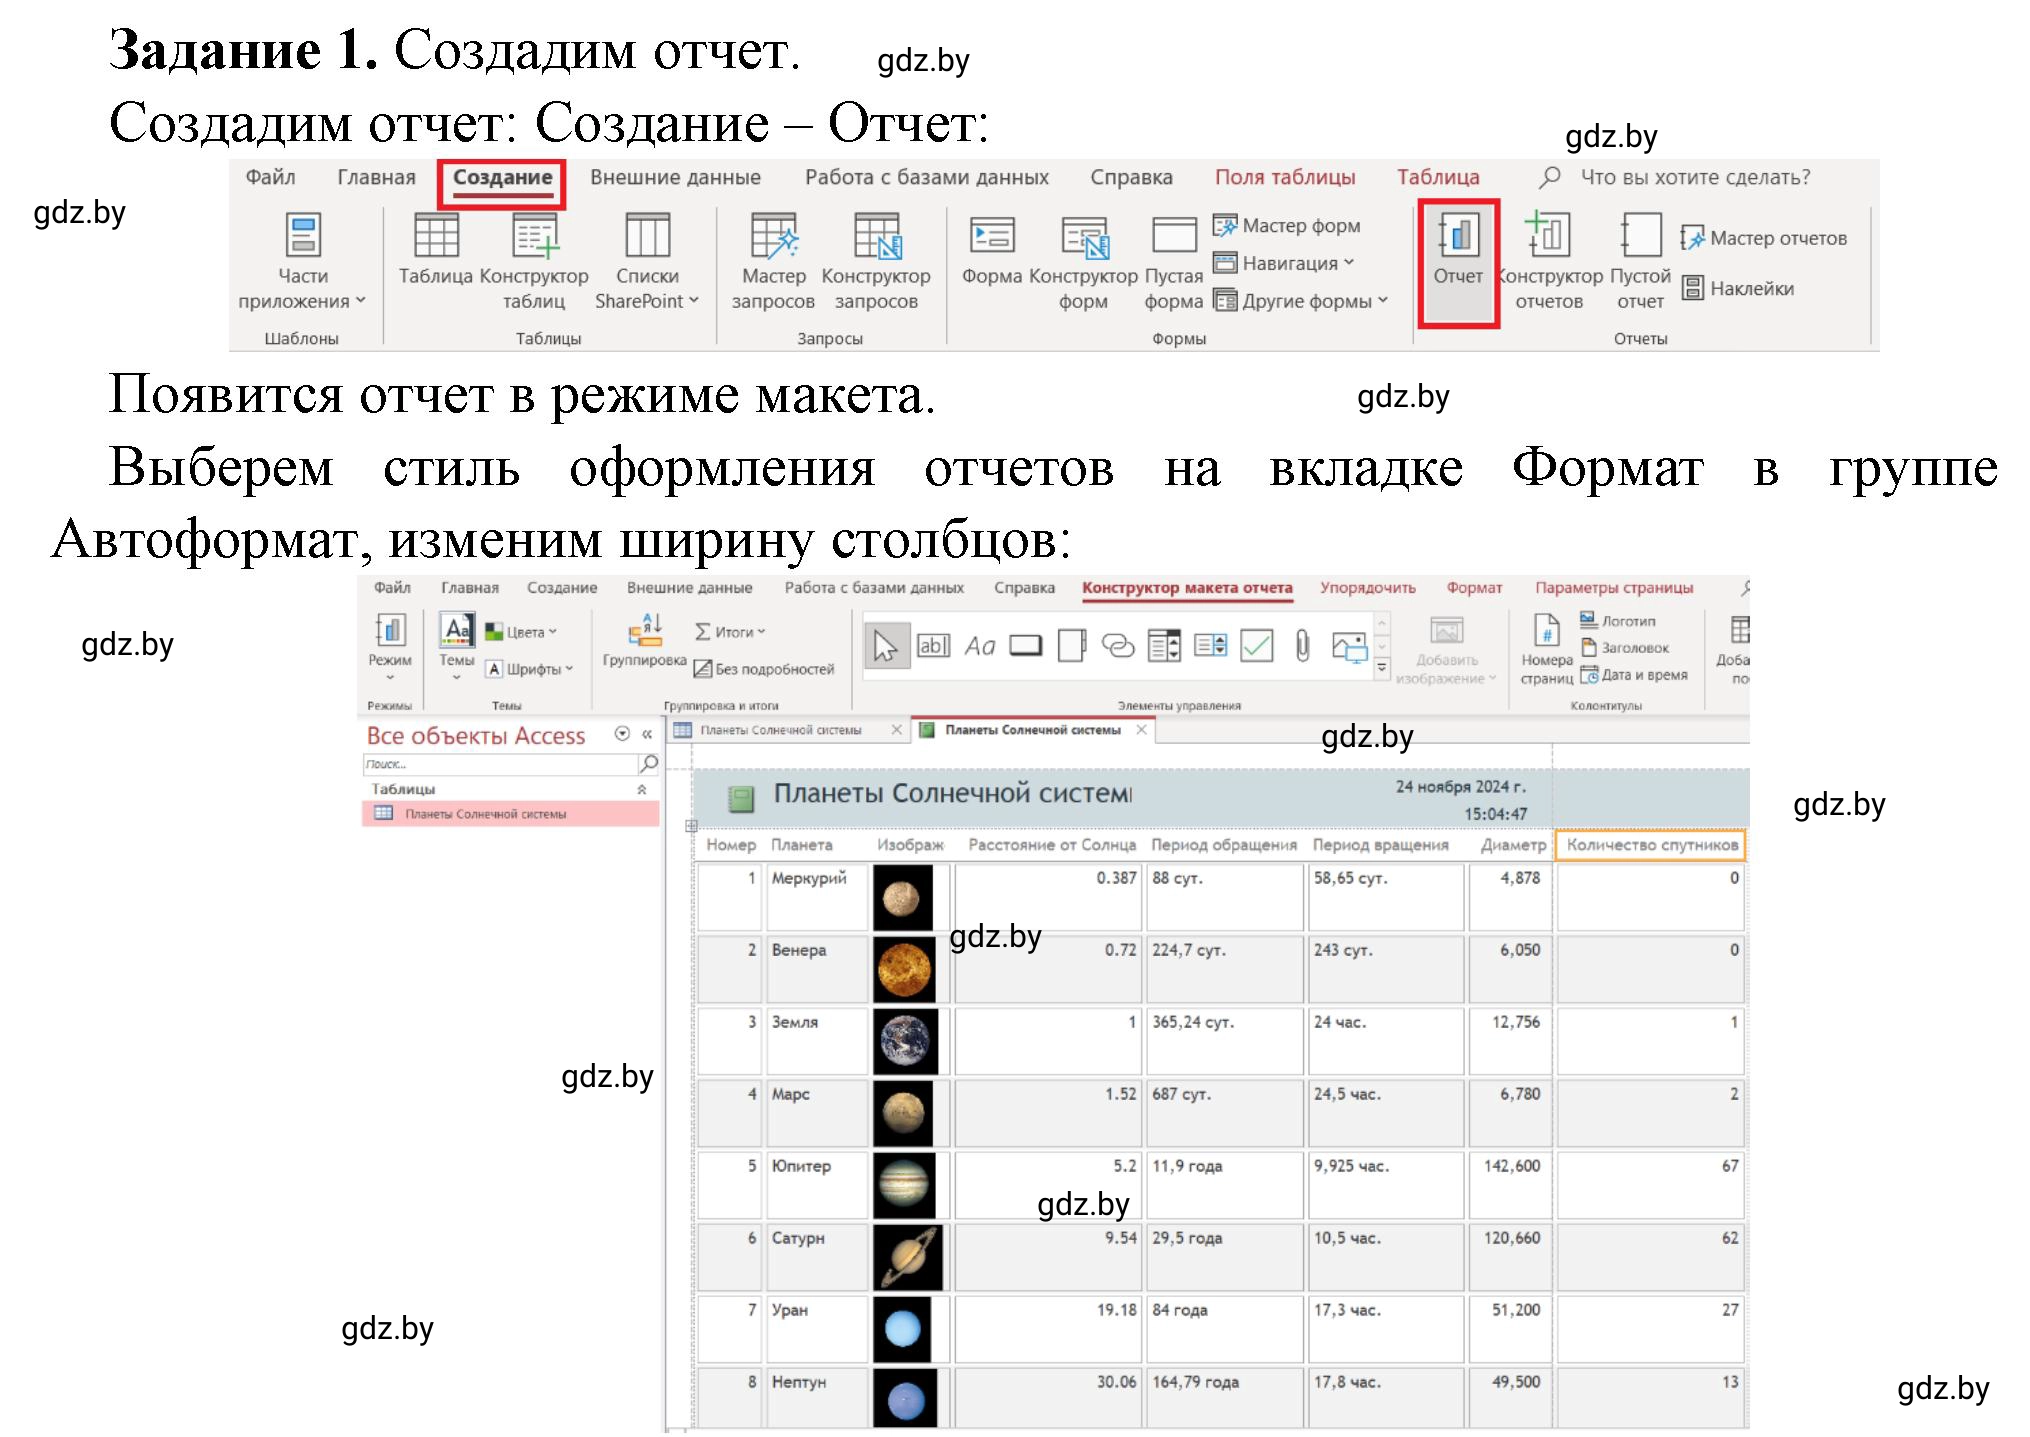Image resolution: width=2030 pixels, height=1437 pixels.
Task: Pick the attachment paperclip control
Action: tap(1303, 646)
